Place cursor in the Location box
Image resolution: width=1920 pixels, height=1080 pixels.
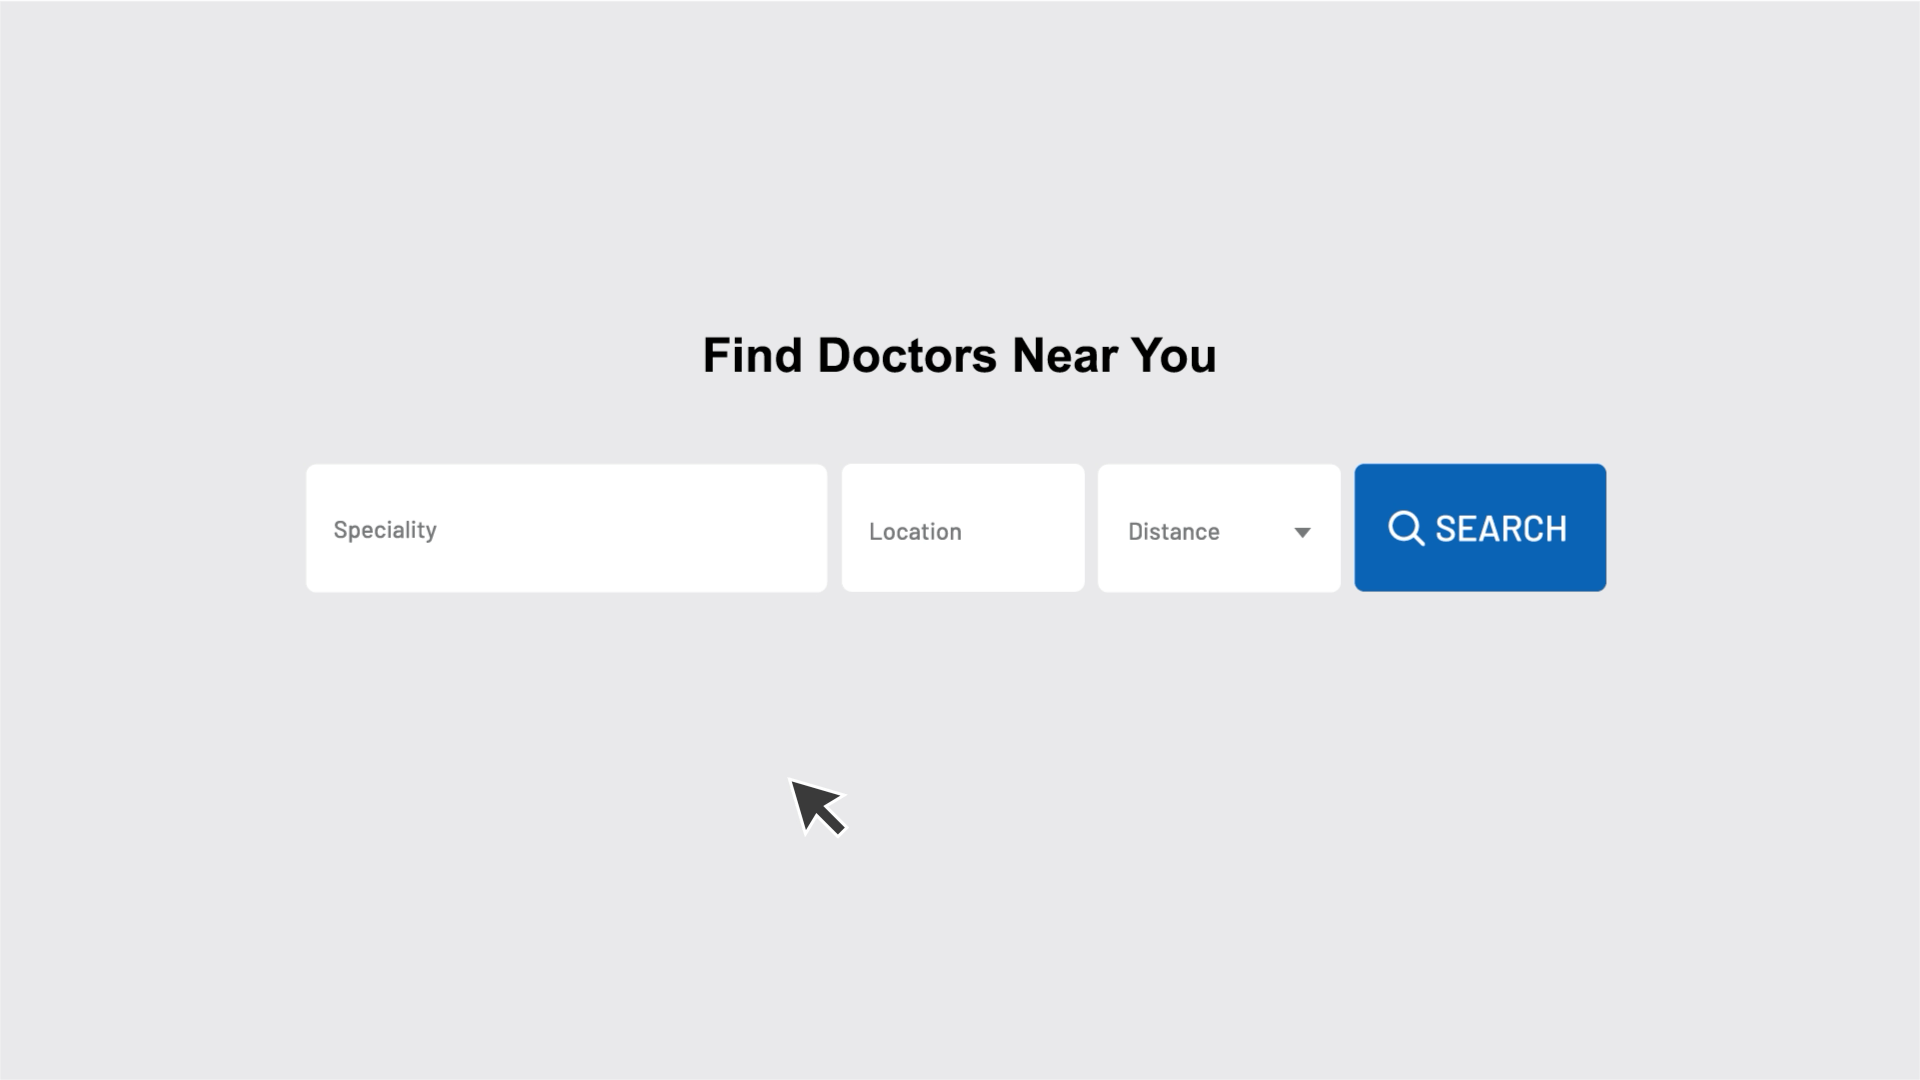(963, 528)
